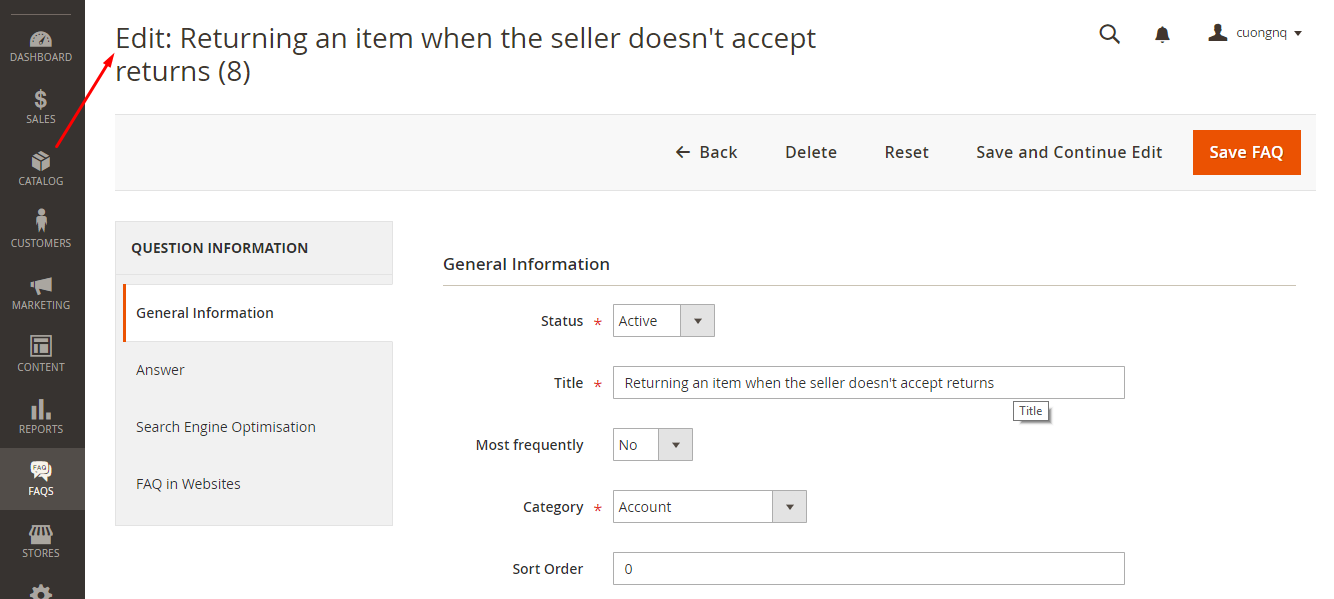The width and height of the screenshot is (1334, 599).
Task: Click into the Title input field
Action: click(x=868, y=383)
